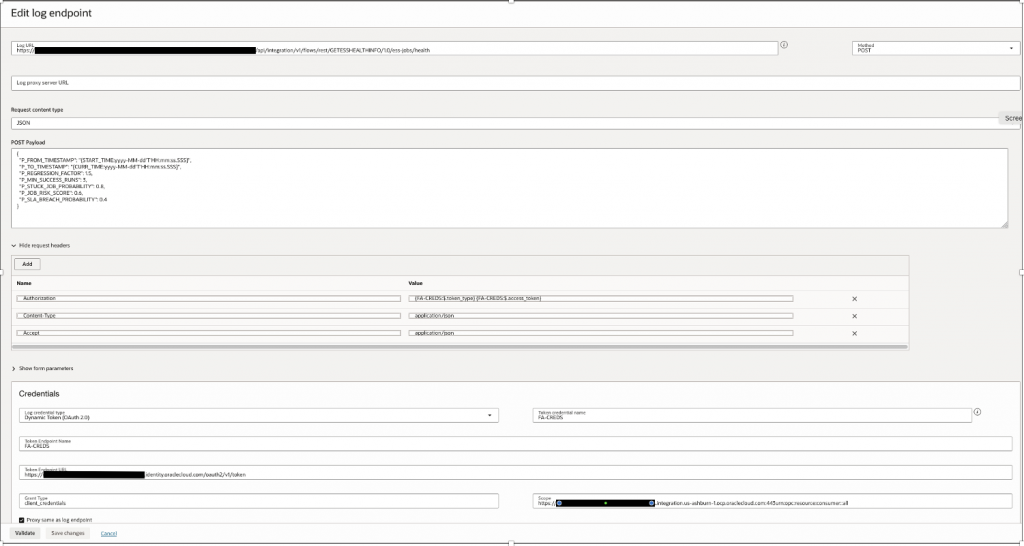Click the Credentials section heading
This screenshot has height=546, width=1024.
pos(39,394)
